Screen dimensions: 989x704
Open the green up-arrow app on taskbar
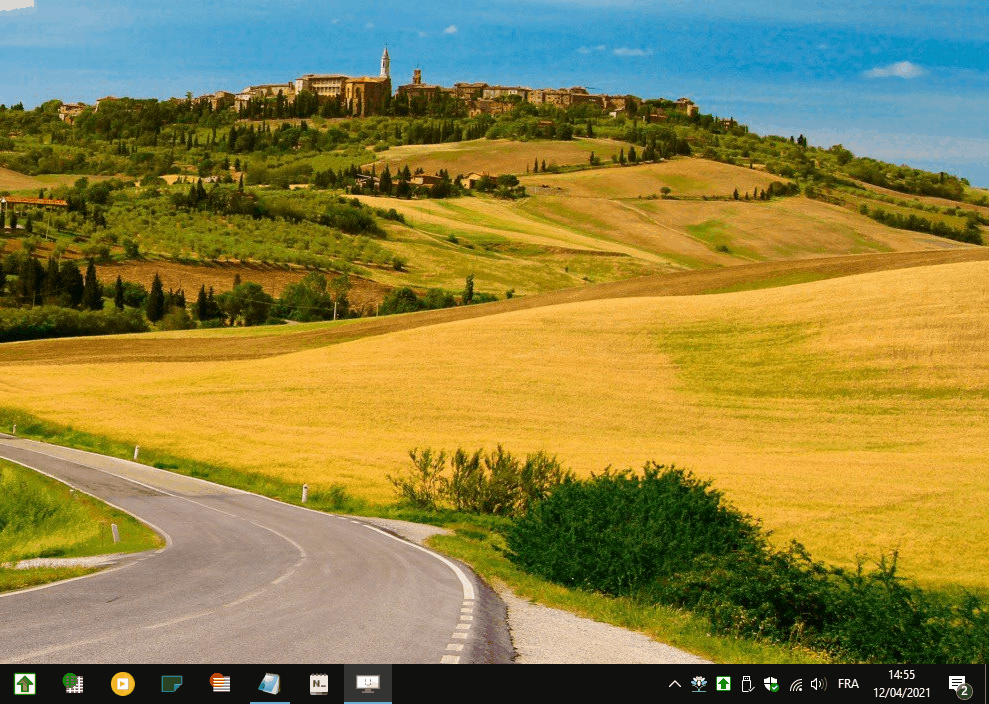25,684
